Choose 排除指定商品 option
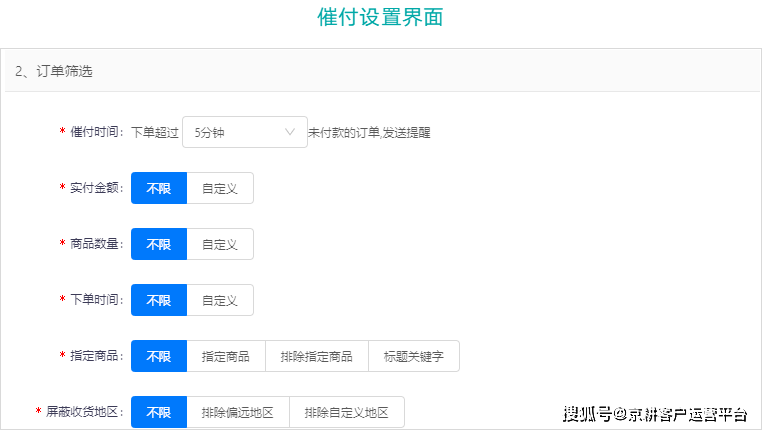Image resolution: width=762 pixels, height=431 pixels. (x=317, y=356)
